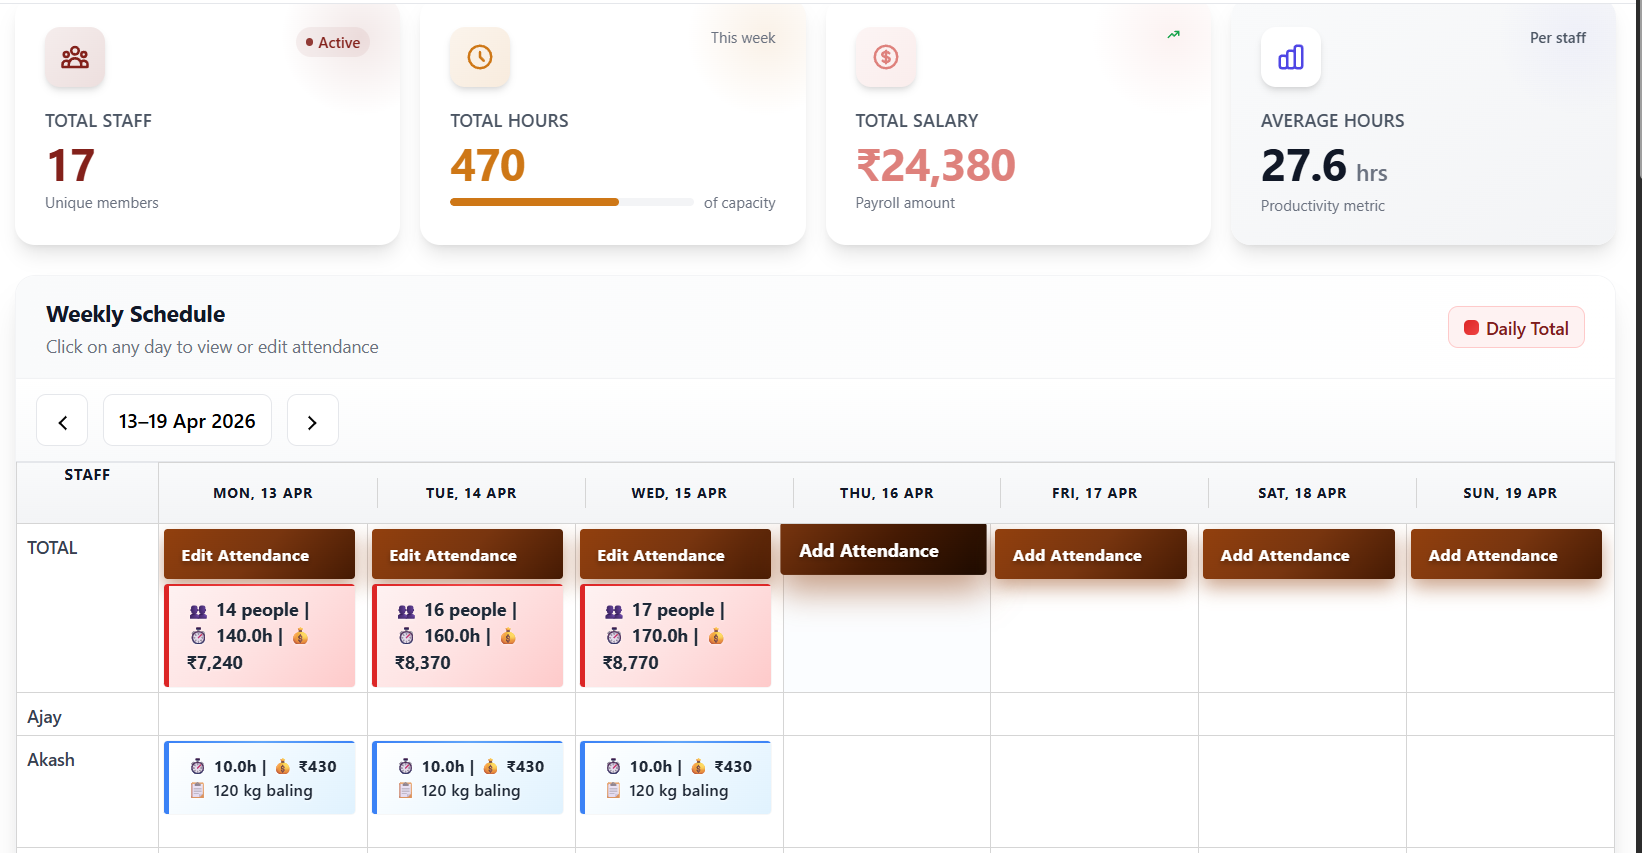Toggle the Daily Total button
Image resolution: width=1642 pixels, height=853 pixels.
[1516, 328]
